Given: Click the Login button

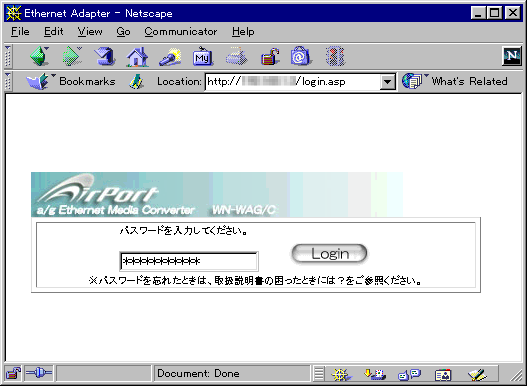Looking at the screenshot, I should pos(329,254).
